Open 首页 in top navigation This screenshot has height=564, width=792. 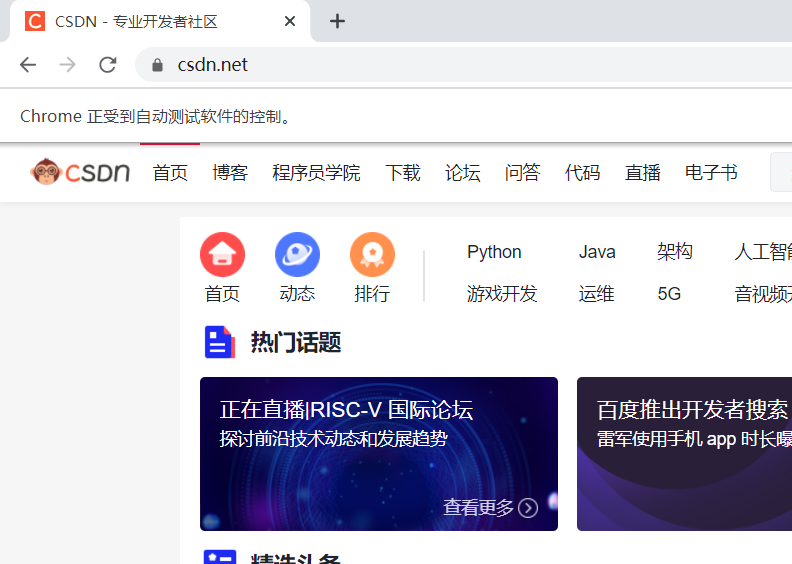pos(170,173)
